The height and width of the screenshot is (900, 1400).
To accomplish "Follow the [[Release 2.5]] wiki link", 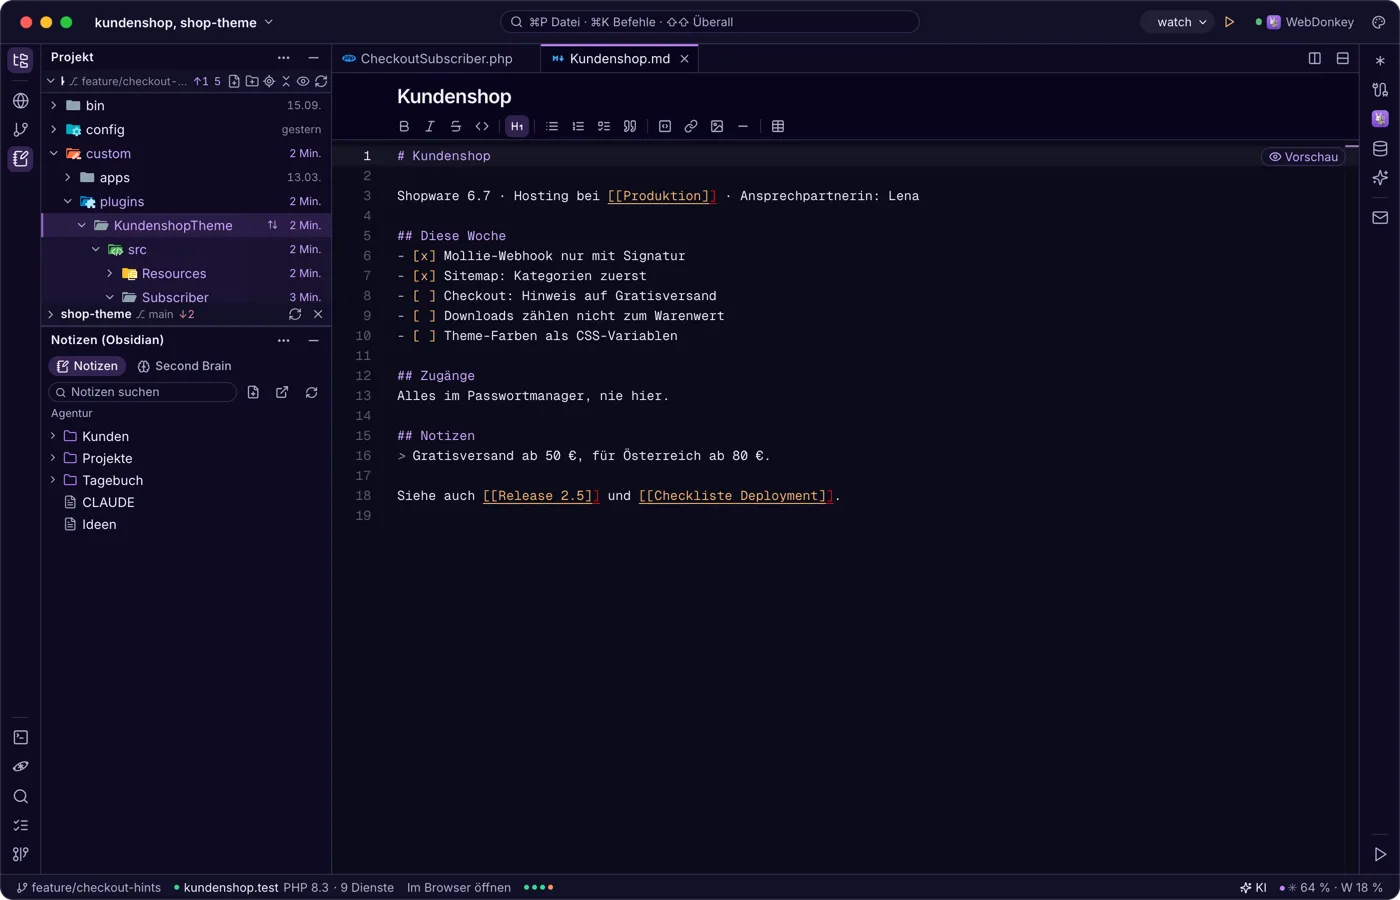I will [x=541, y=496].
